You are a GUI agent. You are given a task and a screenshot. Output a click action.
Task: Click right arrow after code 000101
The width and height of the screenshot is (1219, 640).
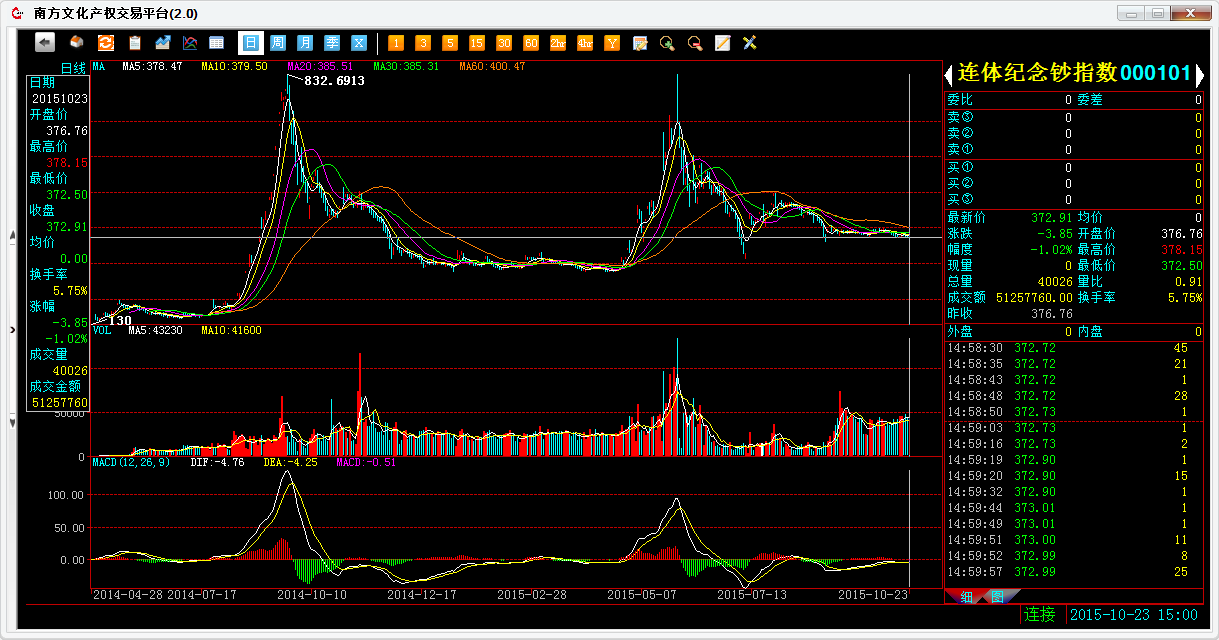pyautogui.click(x=1198, y=74)
